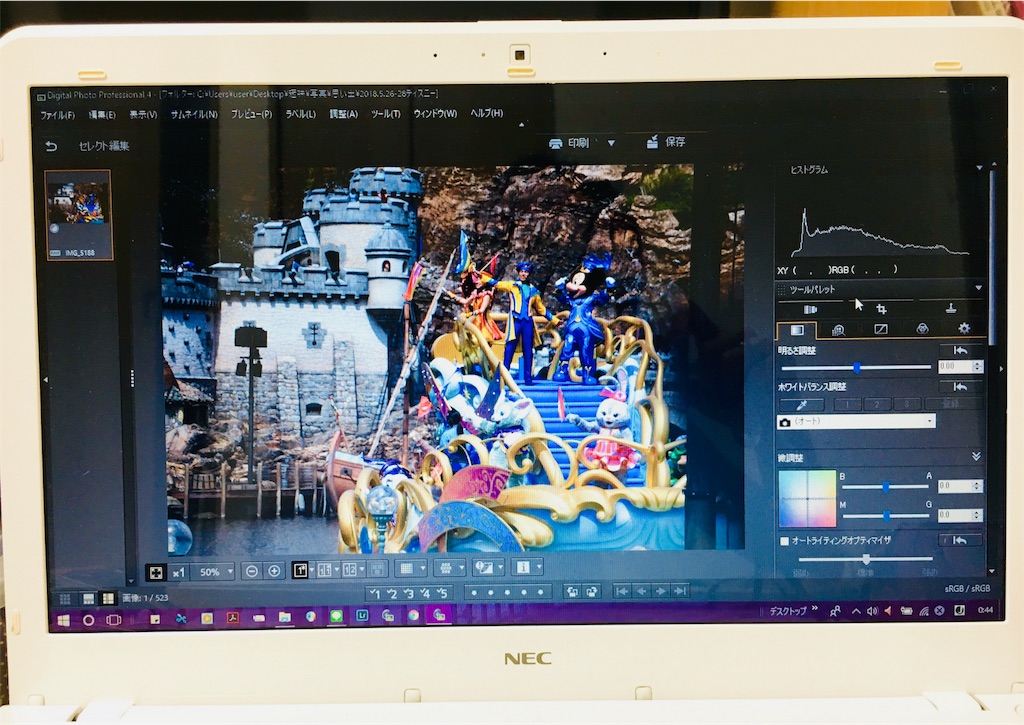Screen dimensions: 1024x725
Task: Go to the next image
Action: point(661,591)
